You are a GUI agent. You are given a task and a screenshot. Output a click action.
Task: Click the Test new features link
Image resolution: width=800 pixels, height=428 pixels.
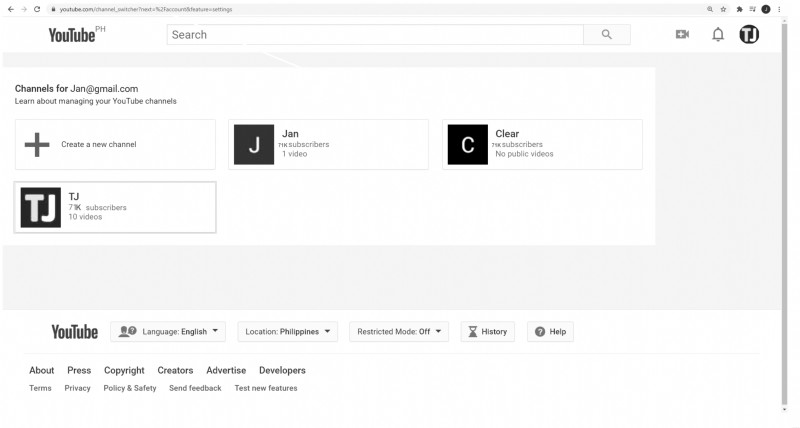(x=266, y=388)
